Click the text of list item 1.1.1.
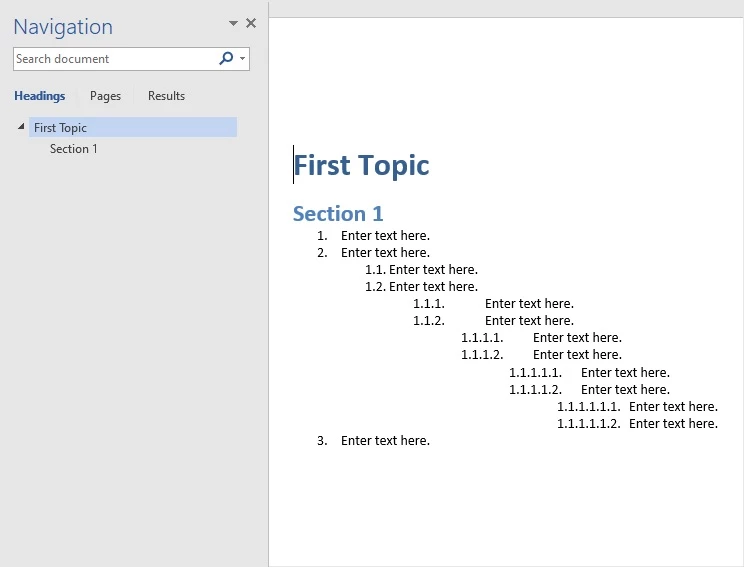This screenshot has height=567, width=744. coord(529,304)
